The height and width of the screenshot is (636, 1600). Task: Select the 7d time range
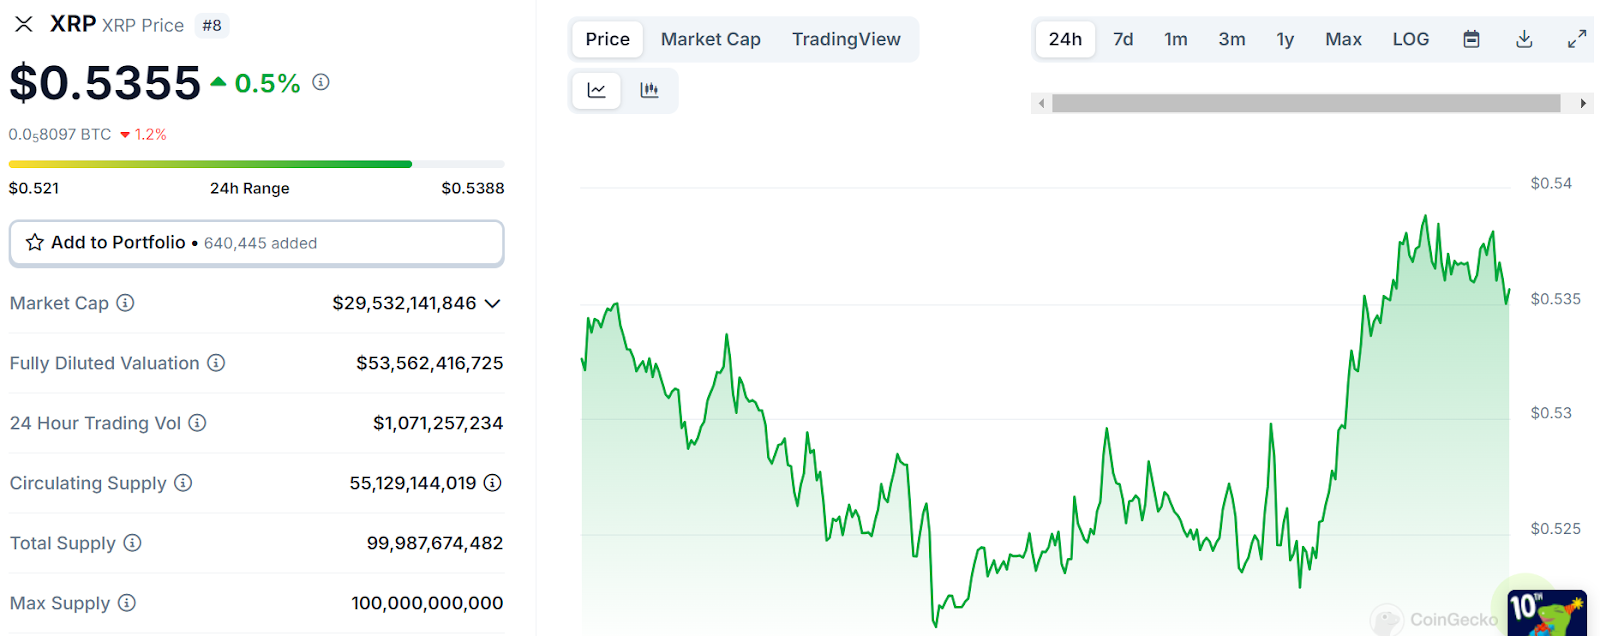pos(1122,39)
